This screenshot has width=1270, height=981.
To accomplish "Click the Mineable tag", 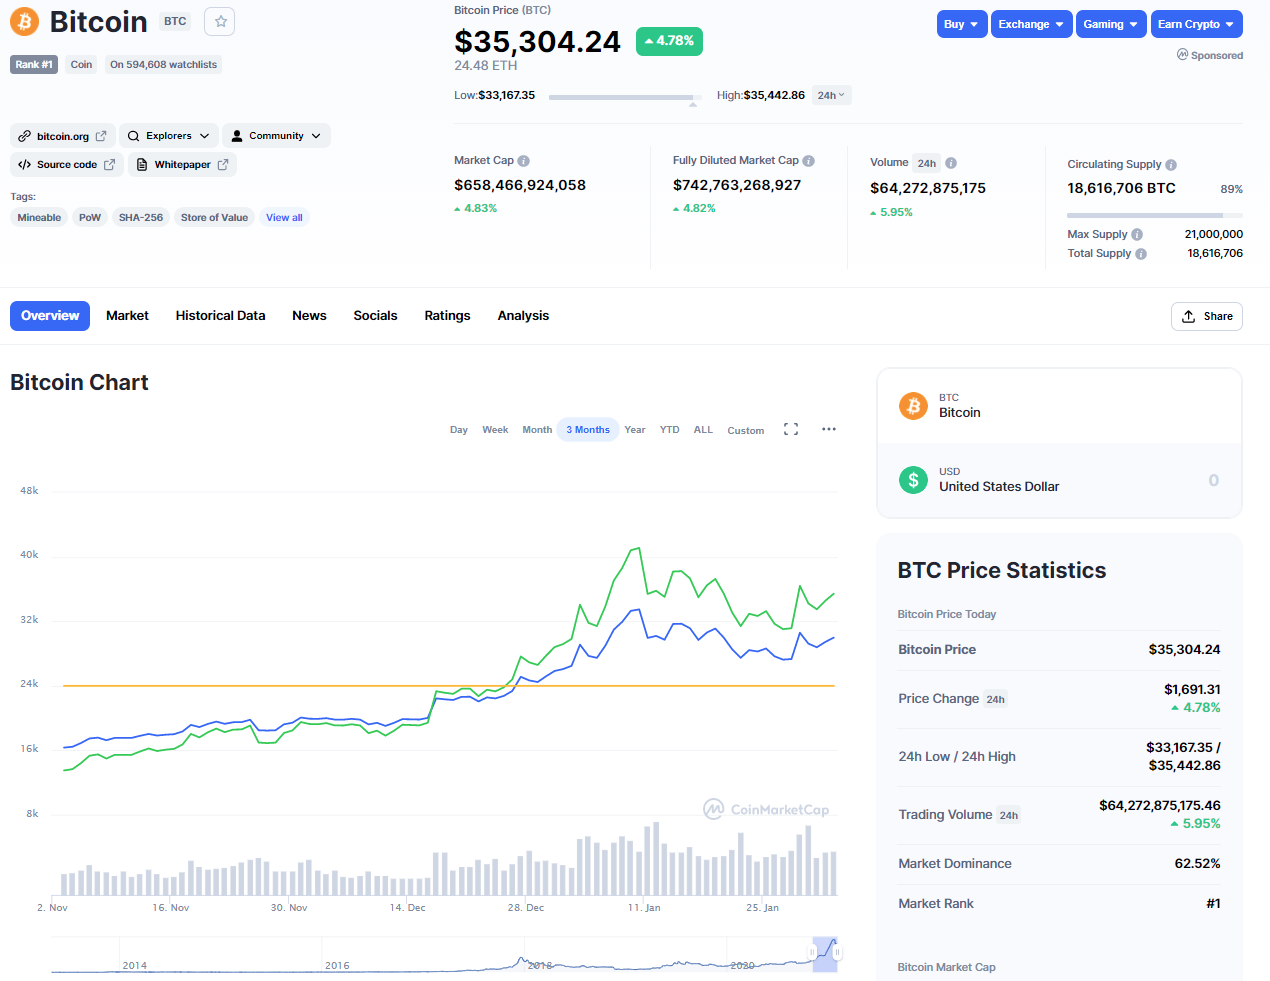I will click(39, 217).
